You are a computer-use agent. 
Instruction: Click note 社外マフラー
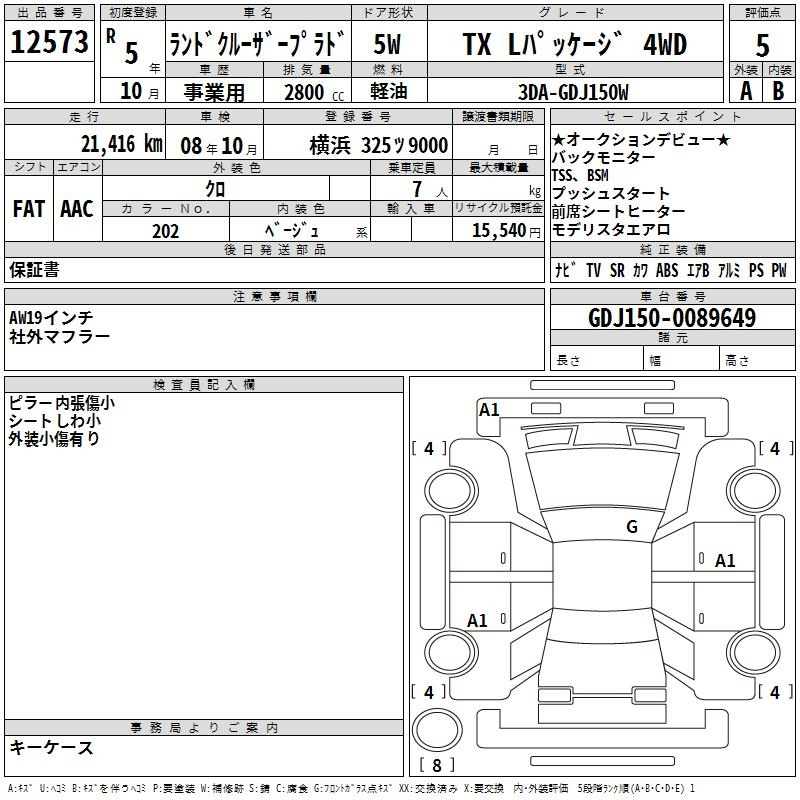(x=59, y=336)
